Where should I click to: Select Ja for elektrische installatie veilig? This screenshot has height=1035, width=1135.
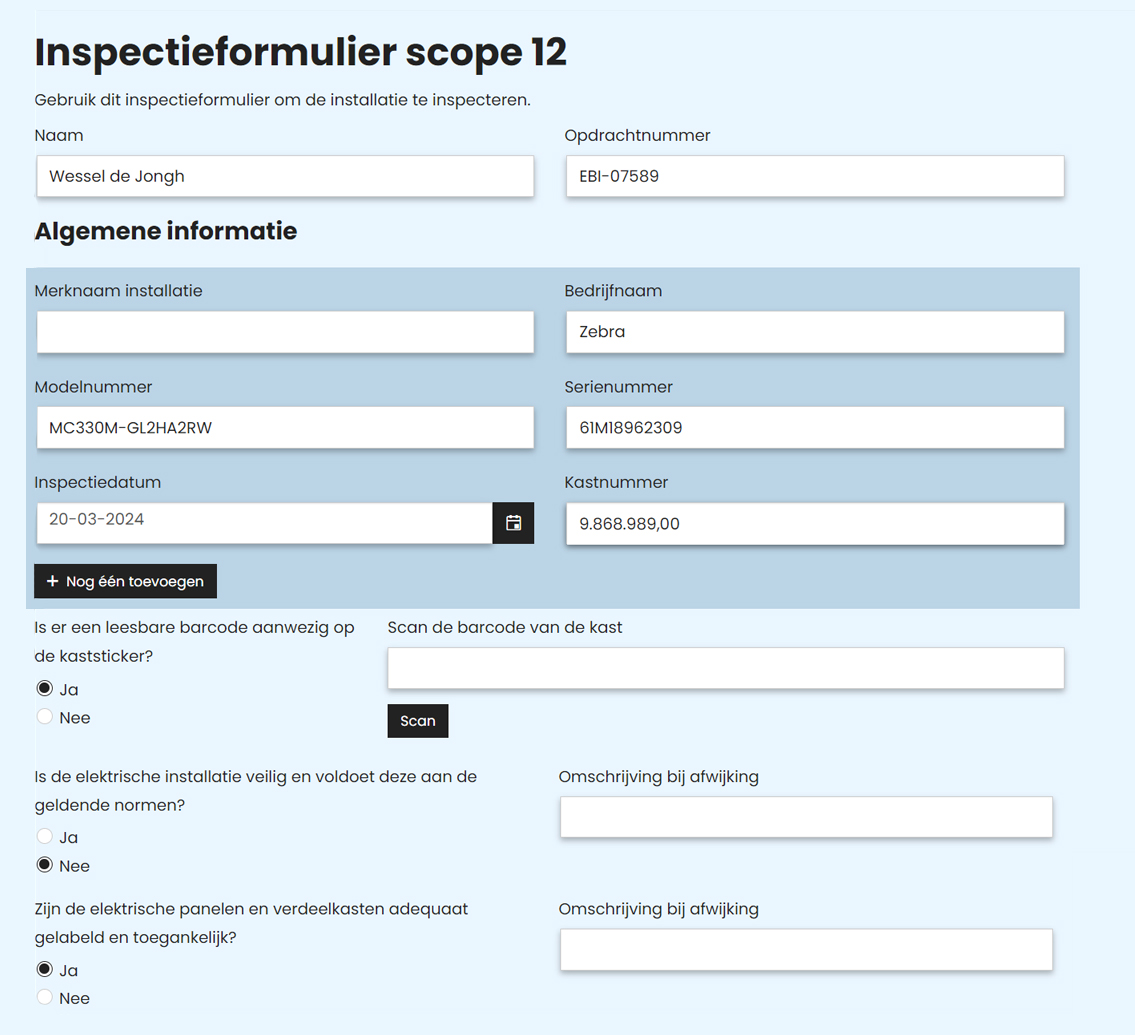coord(44,836)
